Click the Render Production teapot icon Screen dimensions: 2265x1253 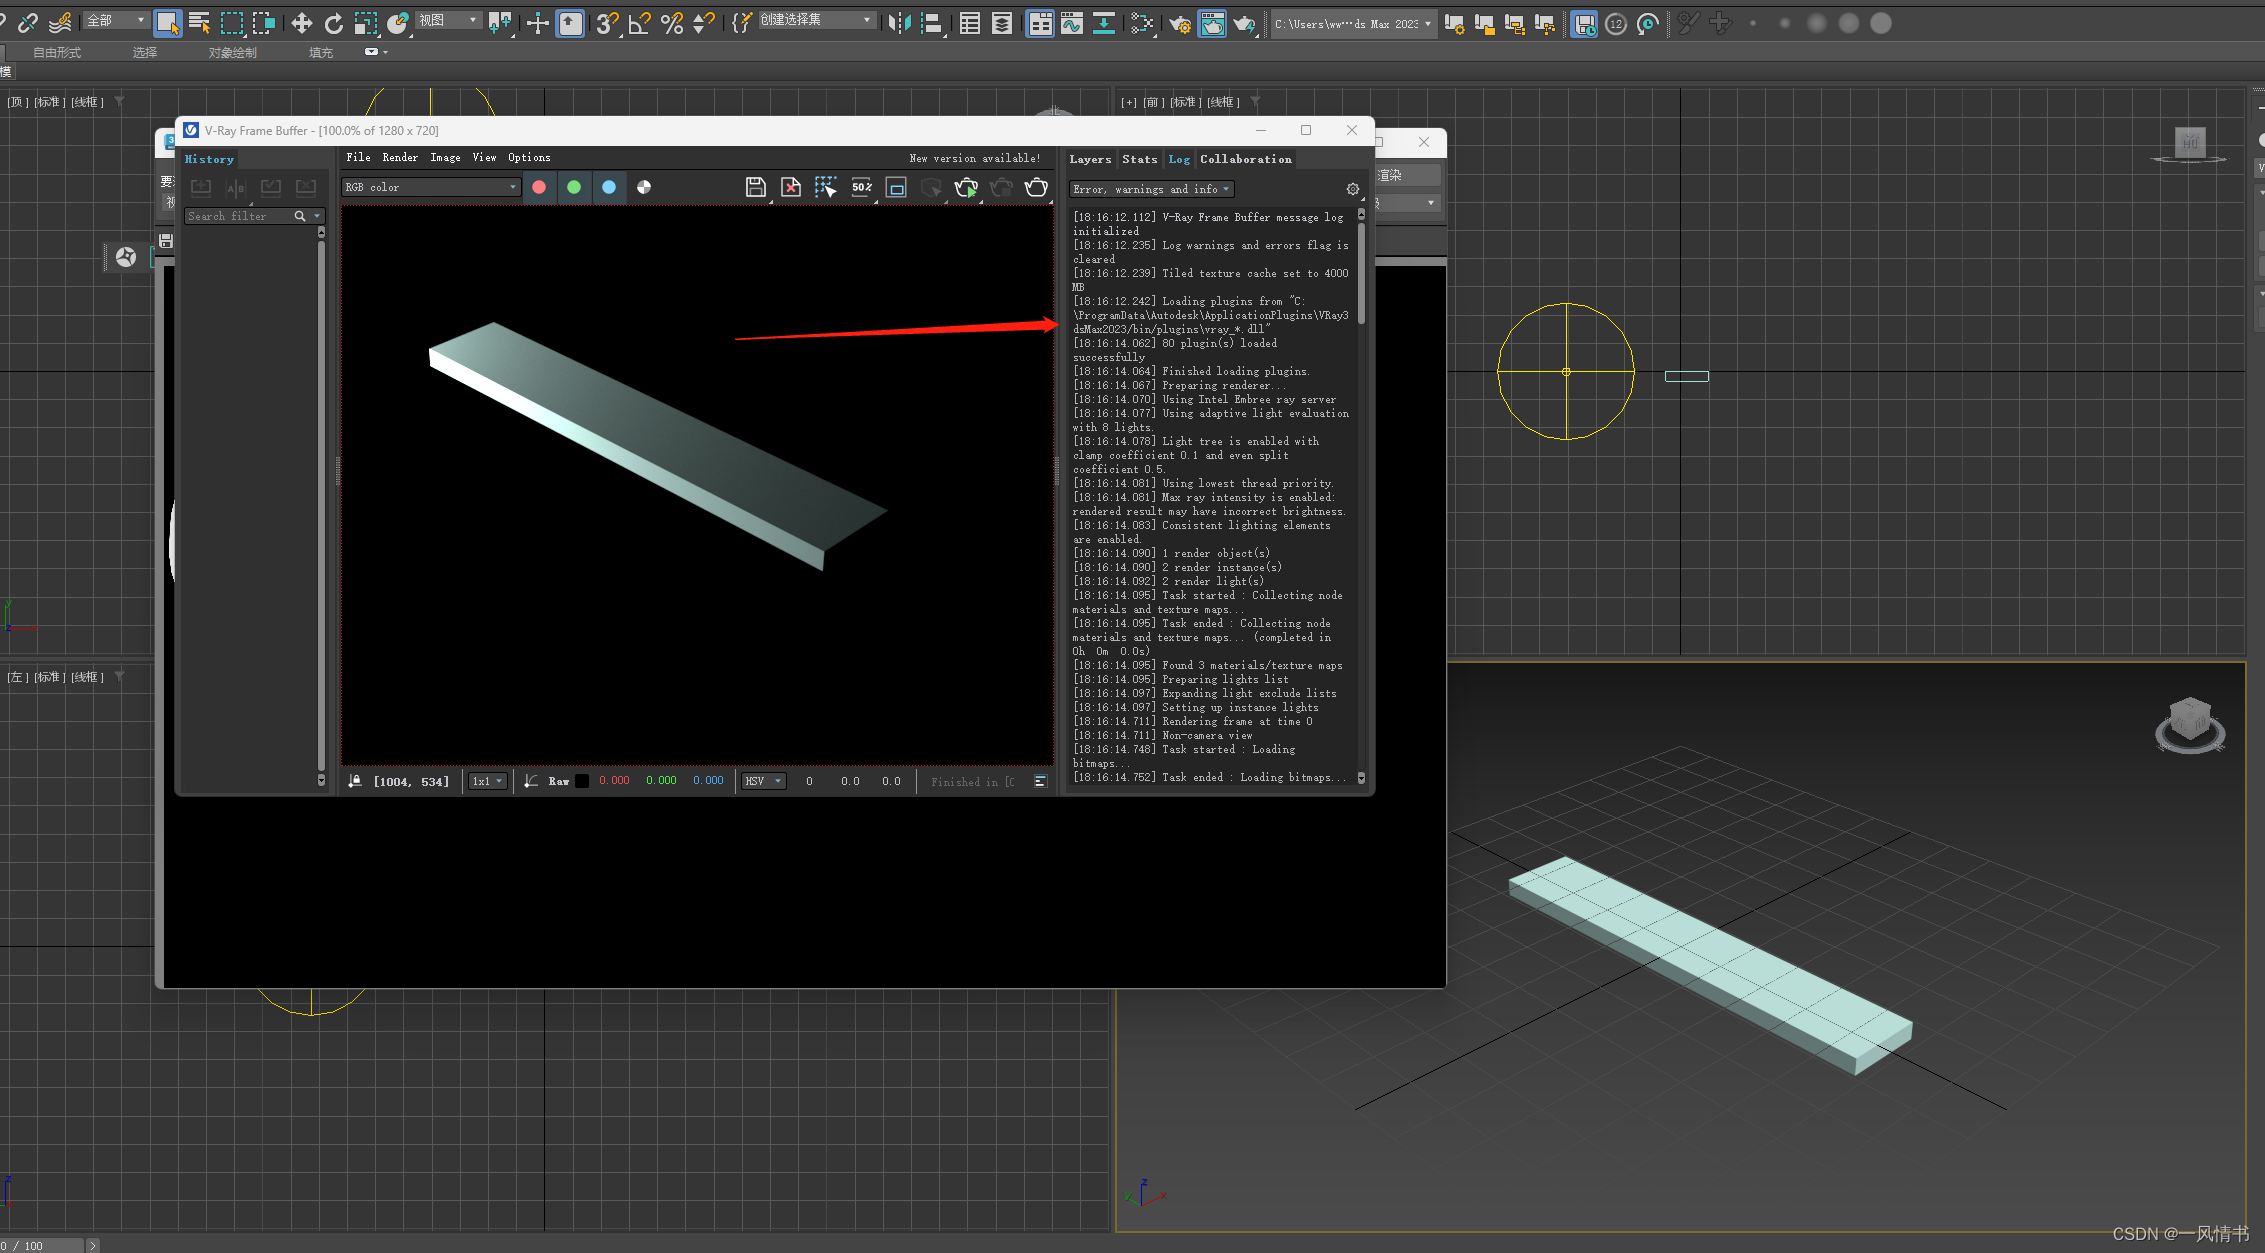click(1244, 23)
